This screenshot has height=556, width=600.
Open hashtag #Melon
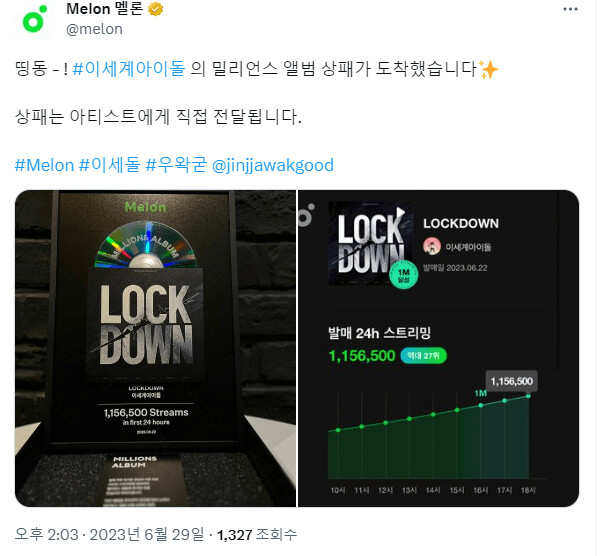click(x=44, y=166)
